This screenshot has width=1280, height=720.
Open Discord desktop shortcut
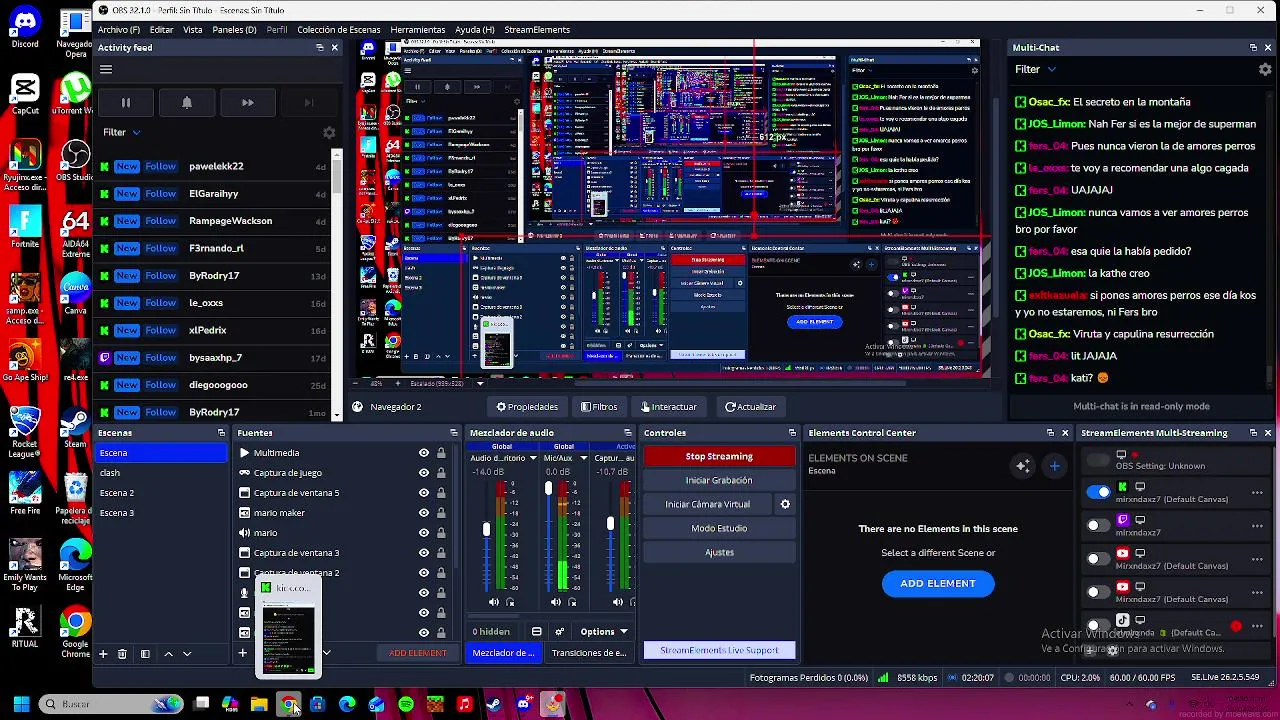[x=25, y=27]
